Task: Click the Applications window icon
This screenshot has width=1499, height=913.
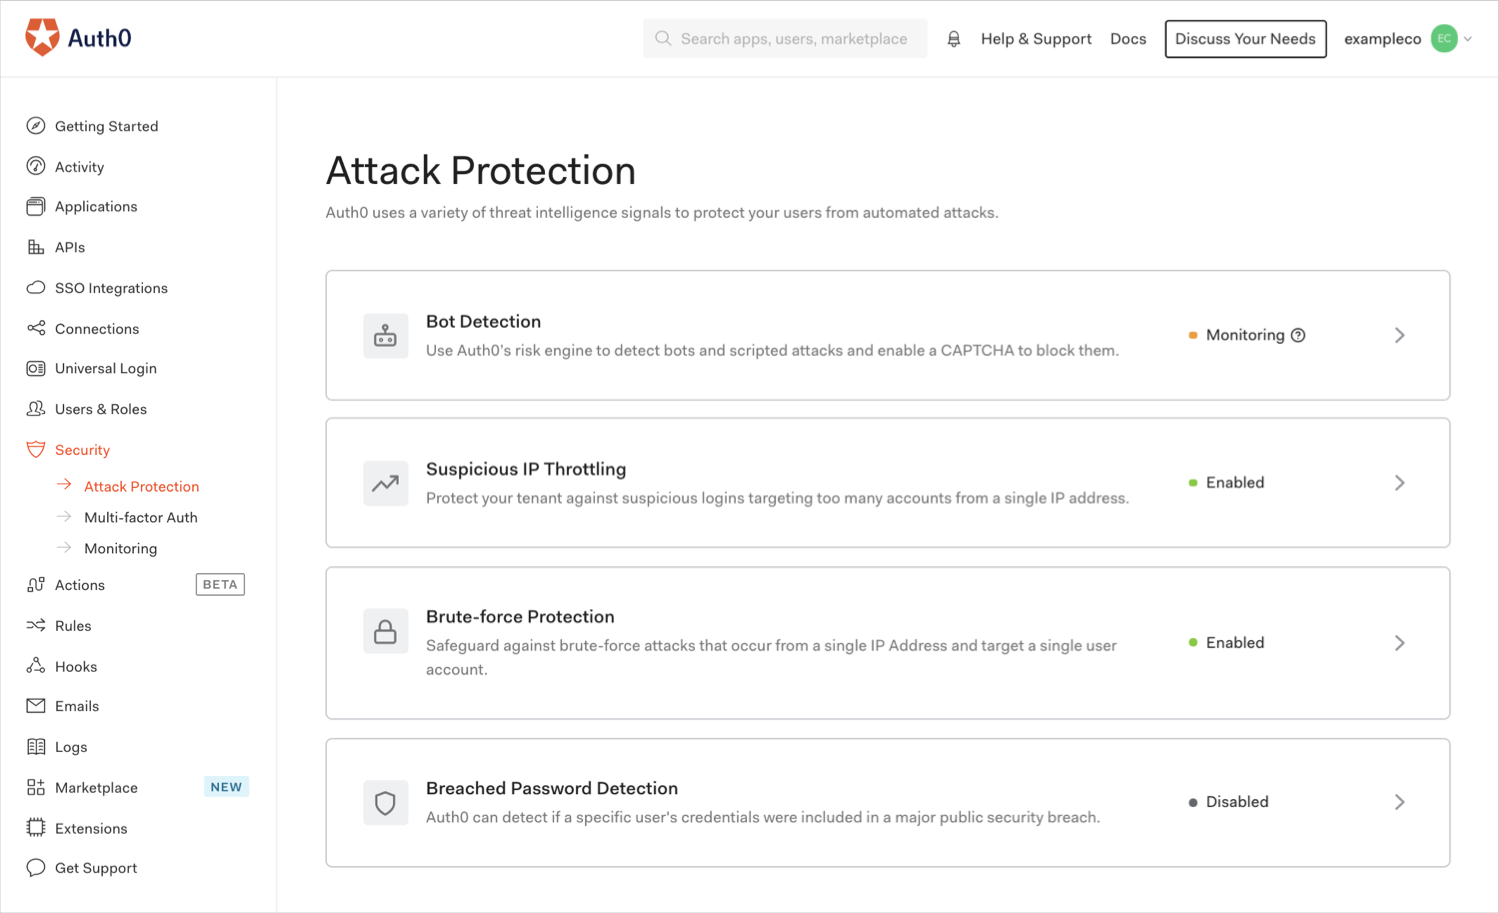Action: [36, 206]
